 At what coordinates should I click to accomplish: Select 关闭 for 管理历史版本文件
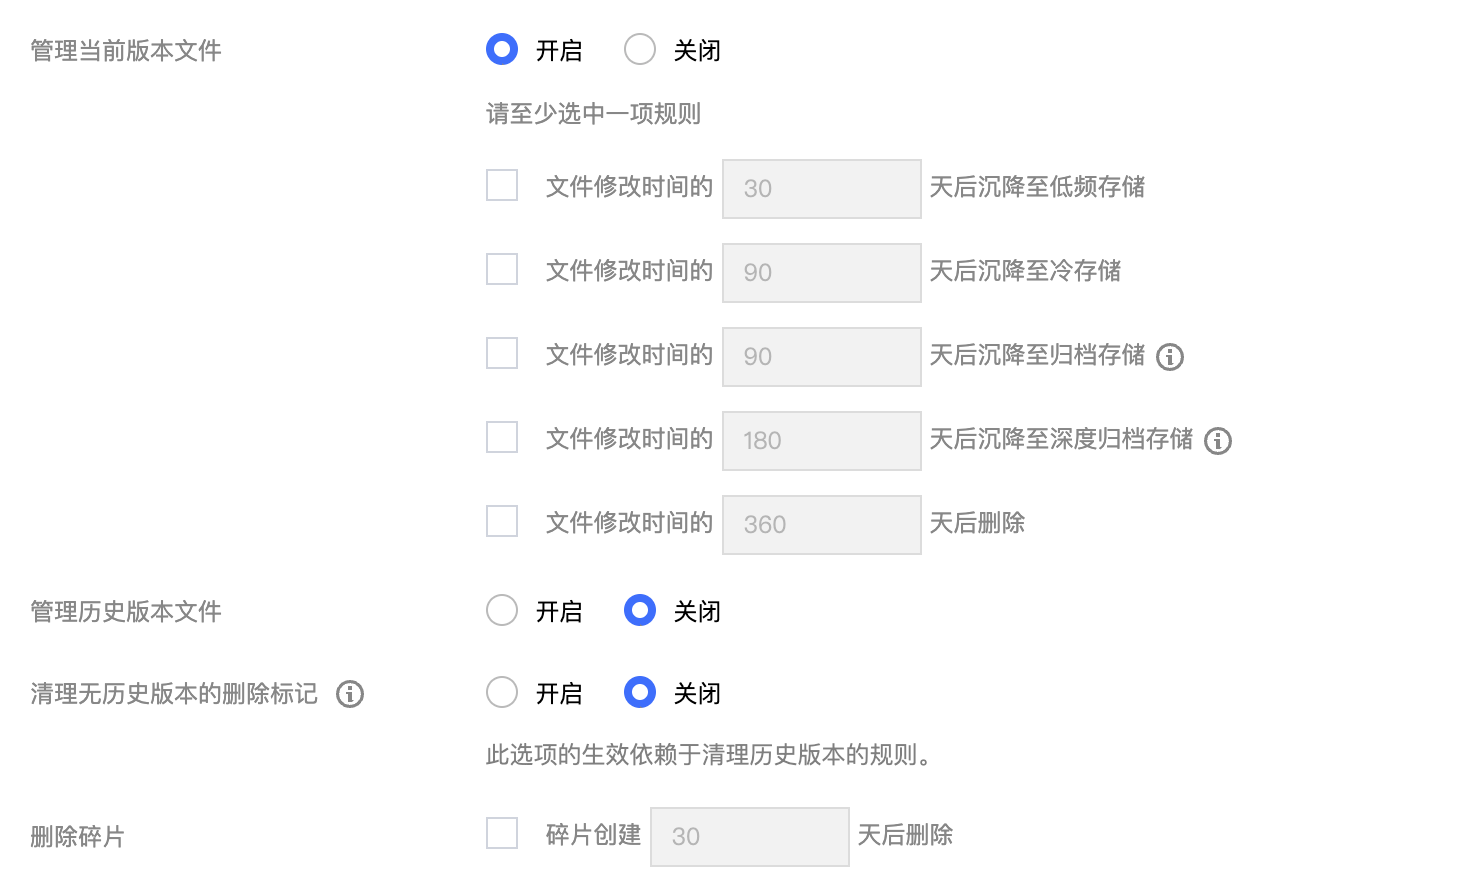[x=640, y=610]
